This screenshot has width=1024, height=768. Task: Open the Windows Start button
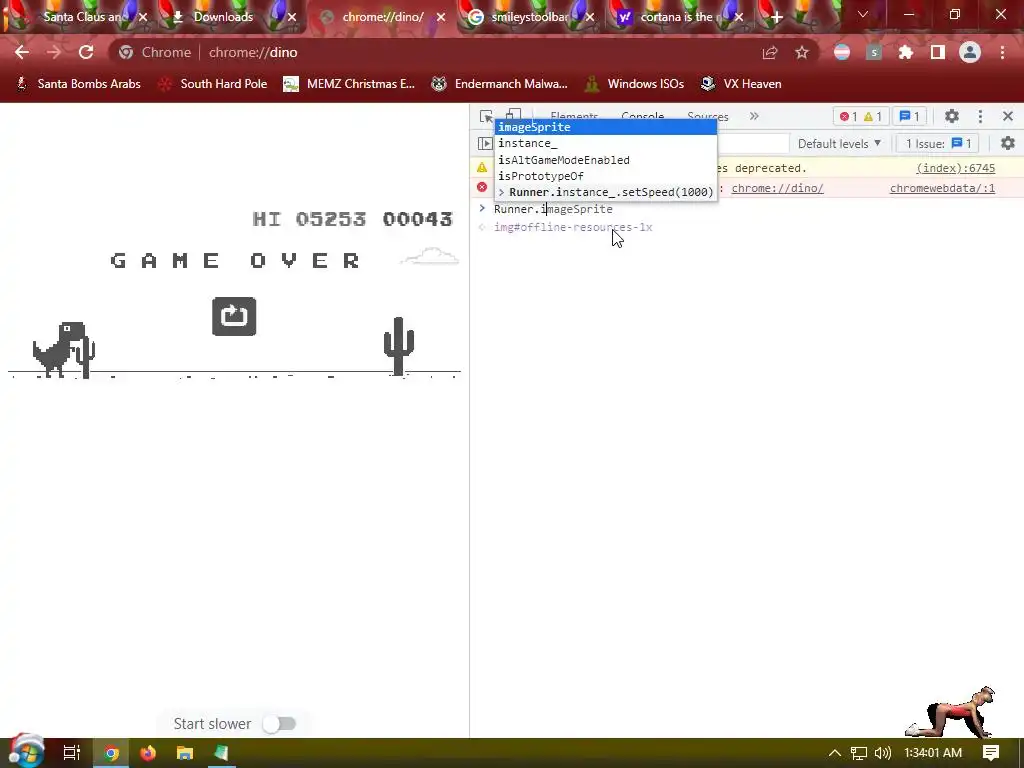25,751
